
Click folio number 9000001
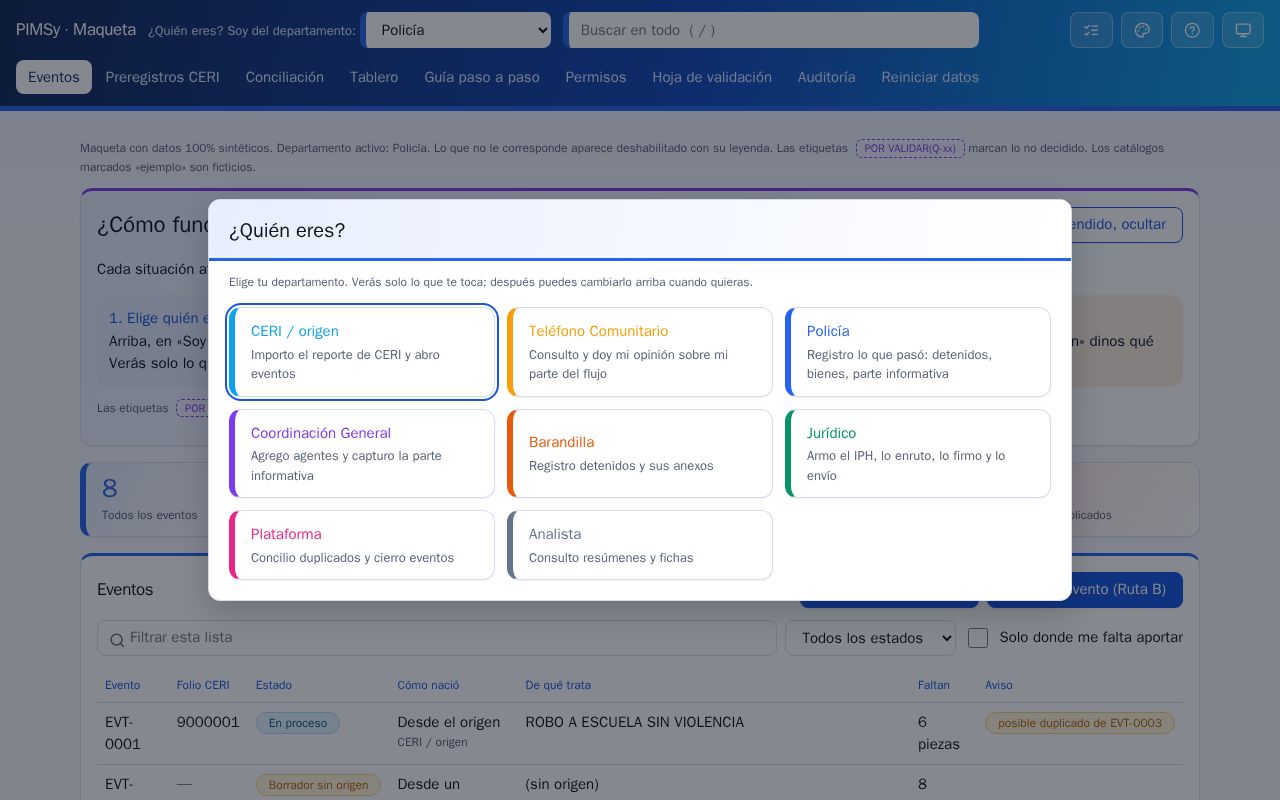tap(208, 722)
